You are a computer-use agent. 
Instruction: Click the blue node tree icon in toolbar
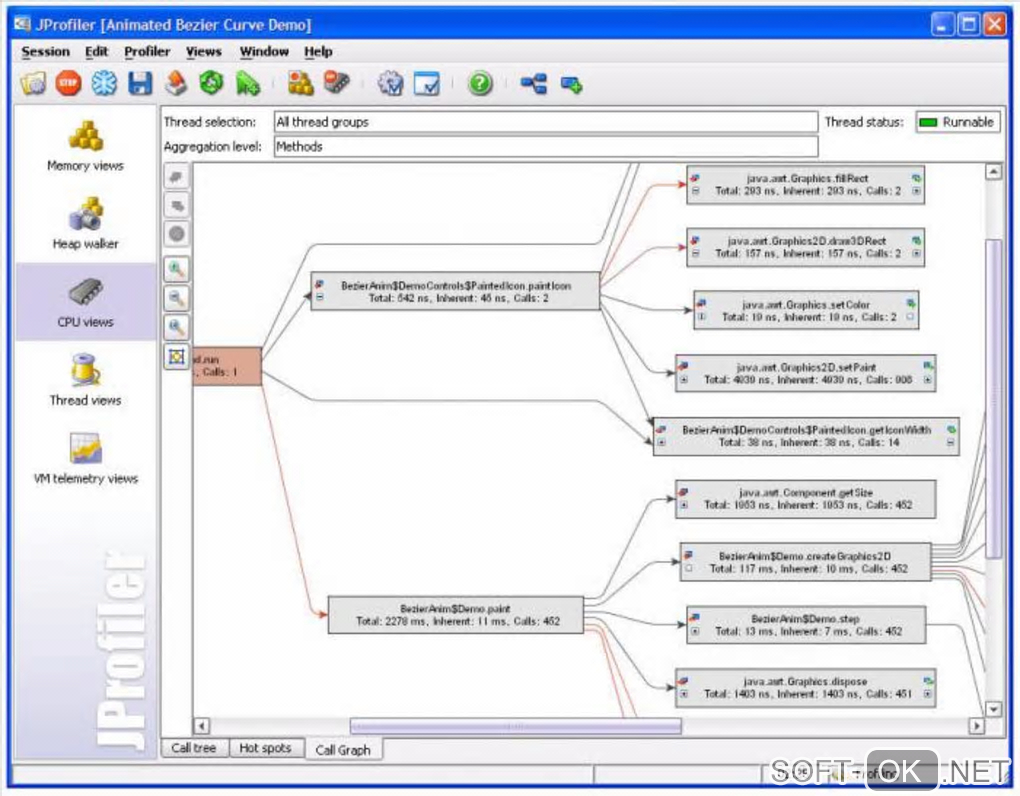pos(534,83)
